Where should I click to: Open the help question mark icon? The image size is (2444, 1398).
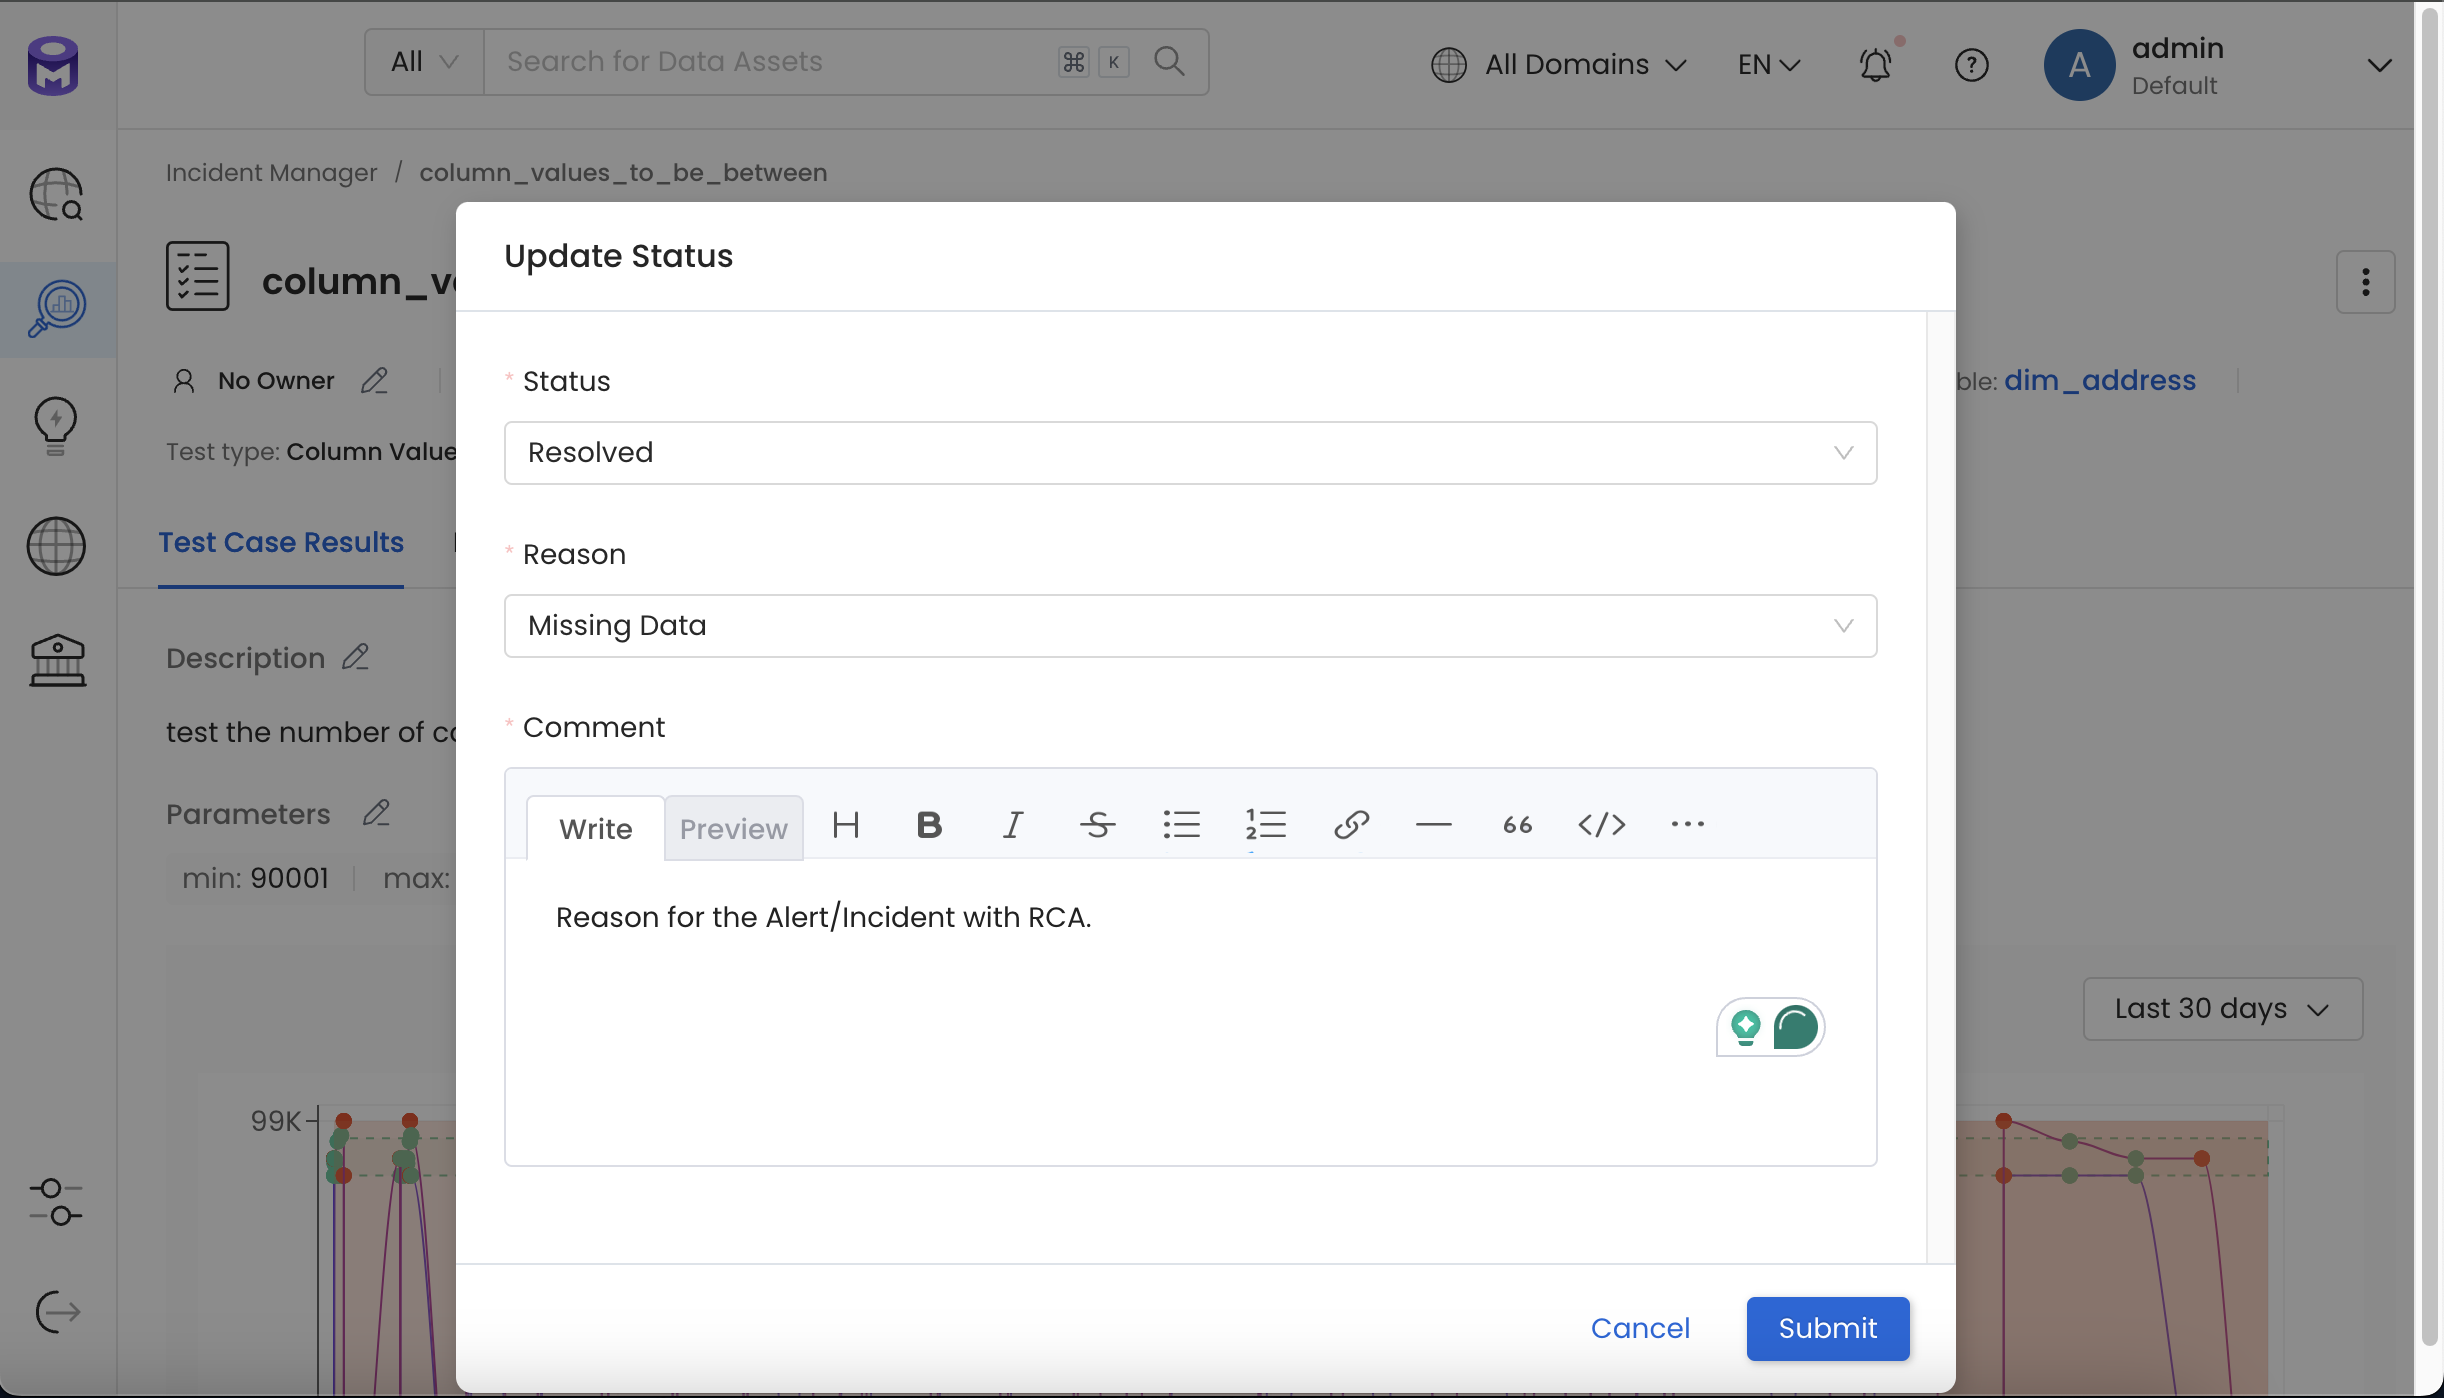coord(1971,65)
